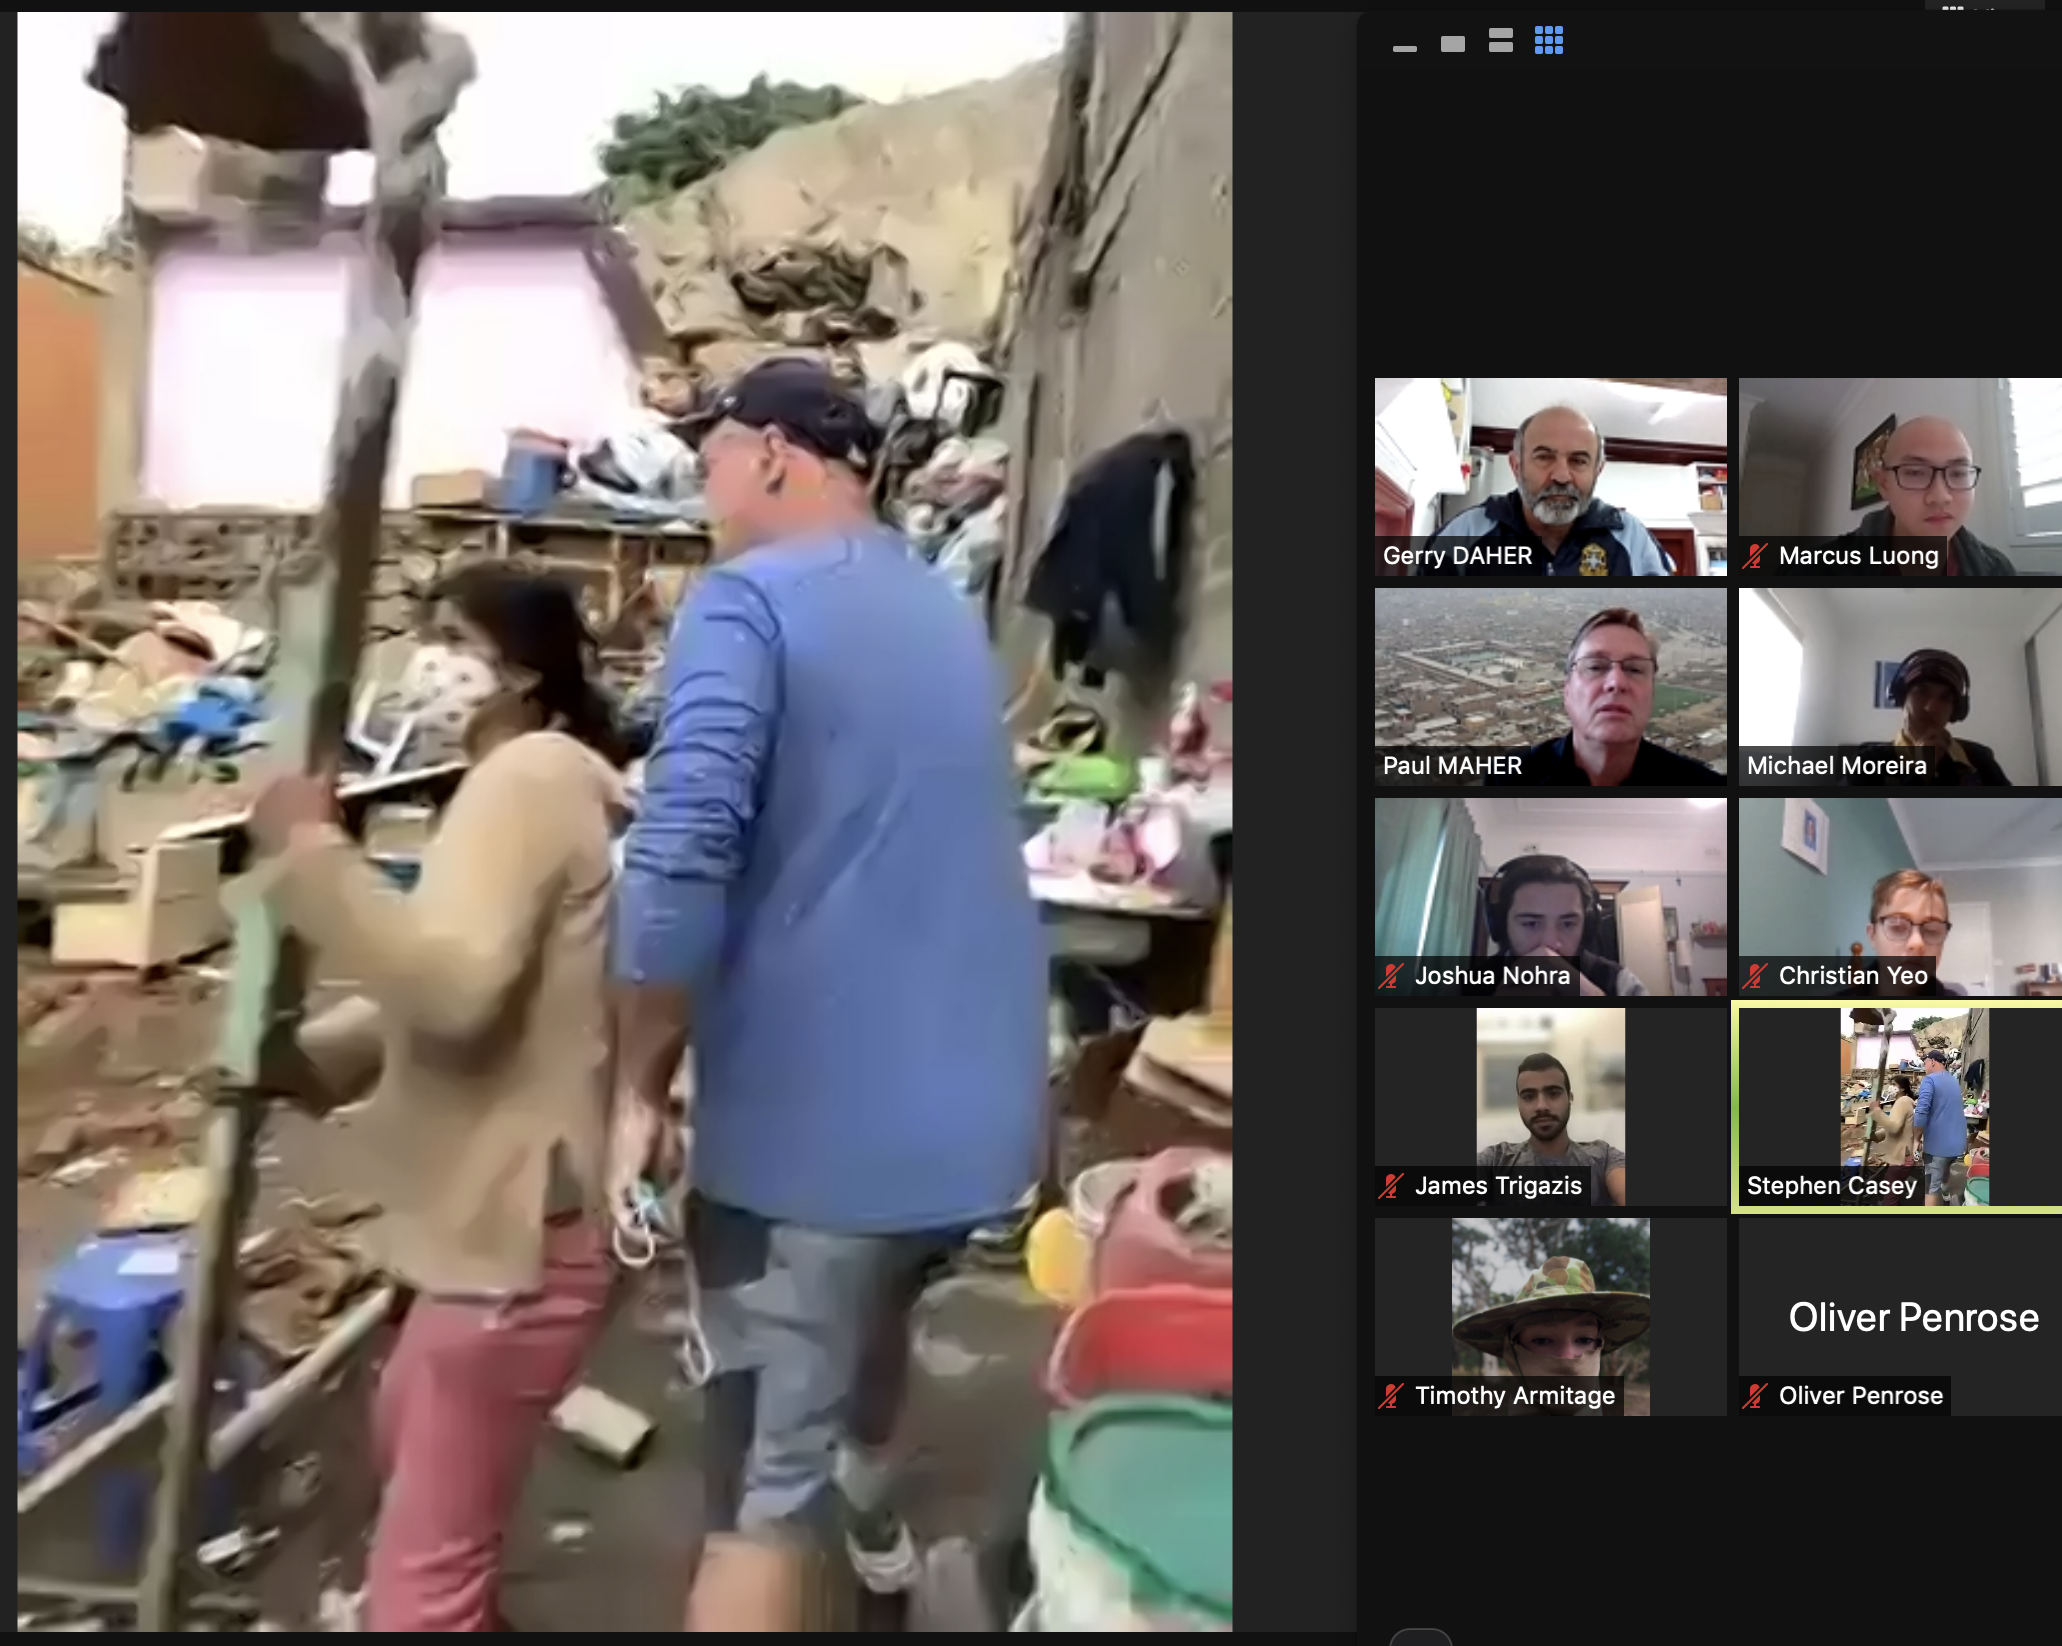Image resolution: width=2062 pixels, height=1646 pixels.
Task: Select the highlighted Stephen Casey video tile
Action: point(1912,1090)
